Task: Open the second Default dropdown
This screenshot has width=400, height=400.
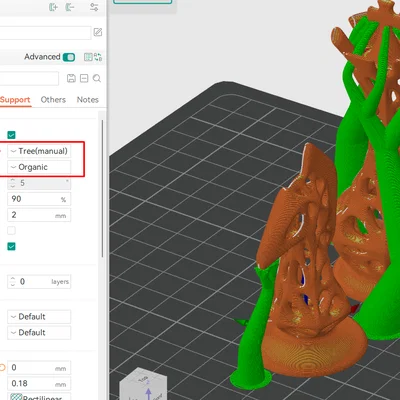Action: (x=39, y=333)
